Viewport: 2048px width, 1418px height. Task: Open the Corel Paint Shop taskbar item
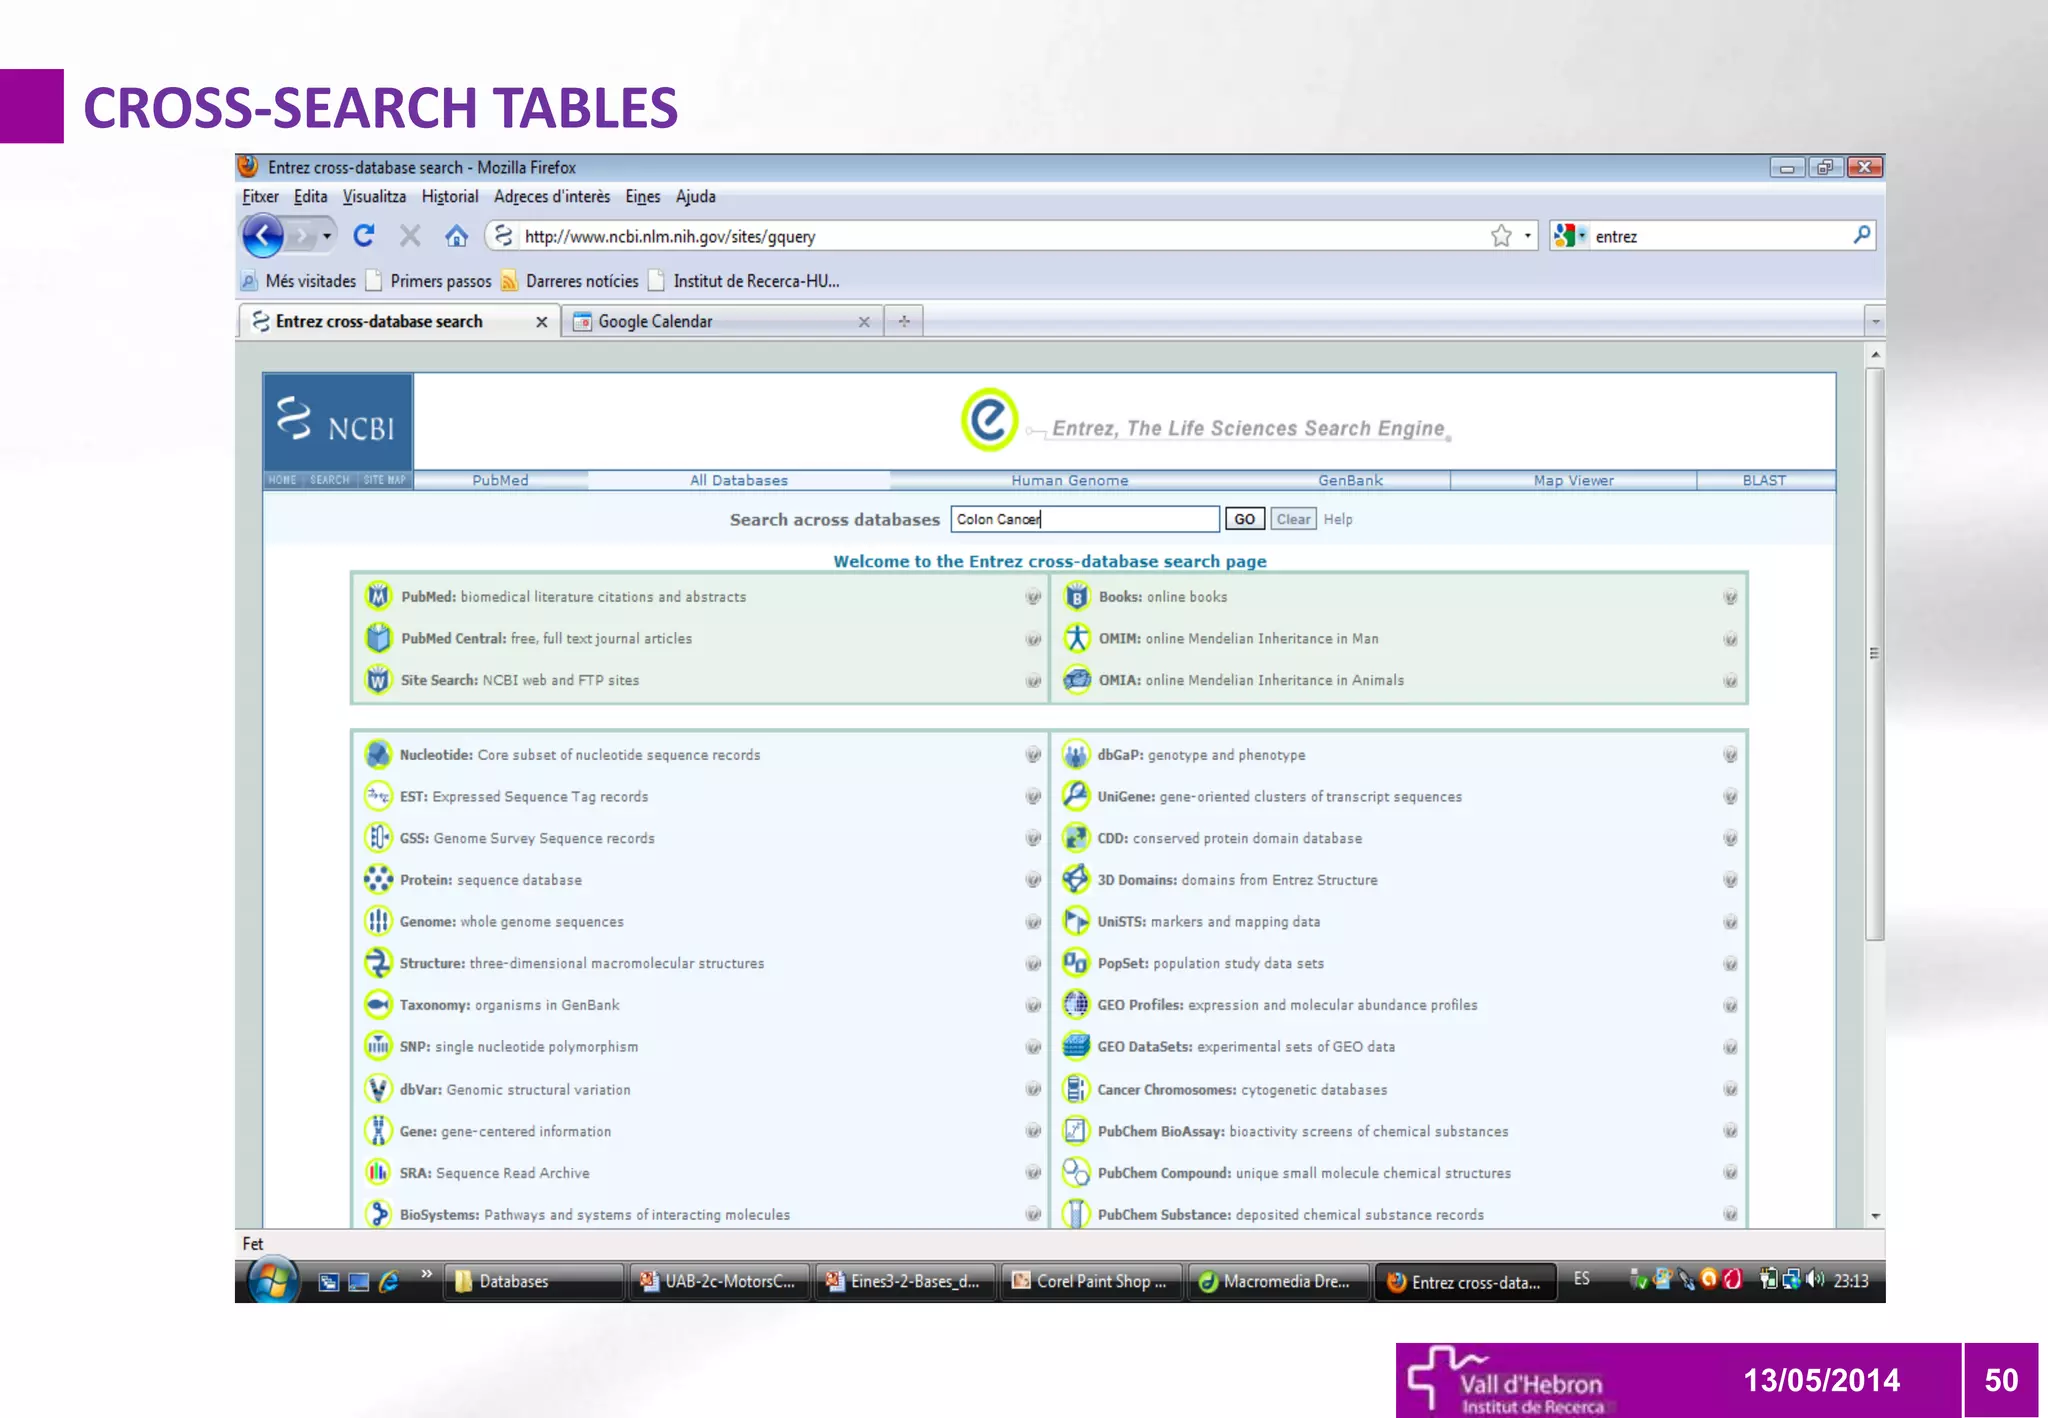click(1091, 1281)
